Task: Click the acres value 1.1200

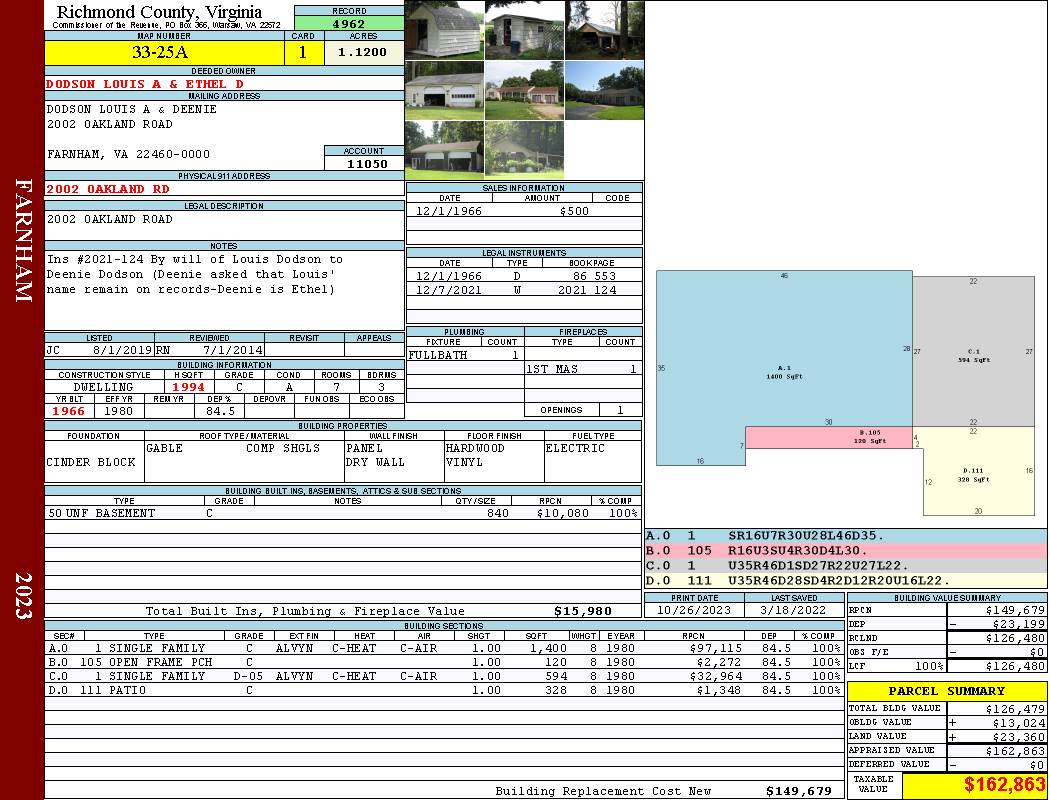Action: coord(362,53)
